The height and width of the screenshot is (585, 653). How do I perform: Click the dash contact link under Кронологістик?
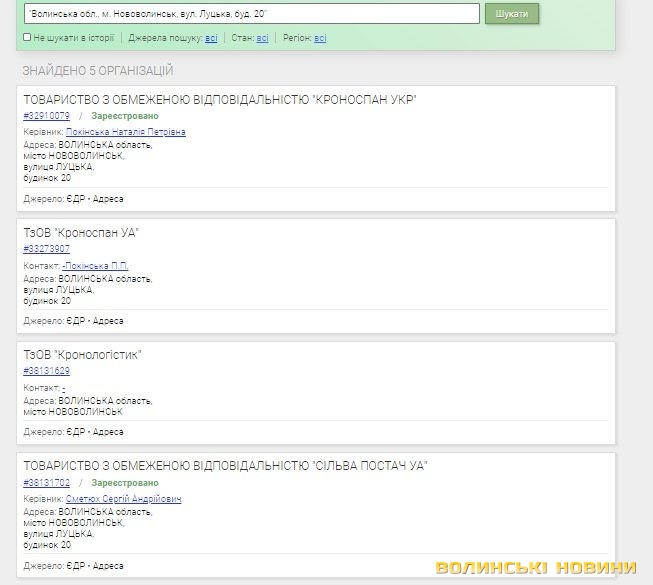(64, 387)
